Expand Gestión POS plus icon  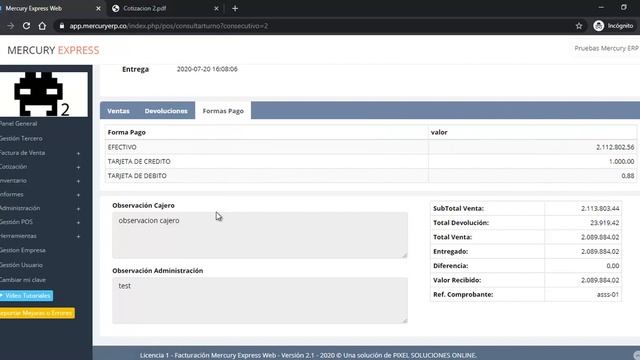click(78, 223)
